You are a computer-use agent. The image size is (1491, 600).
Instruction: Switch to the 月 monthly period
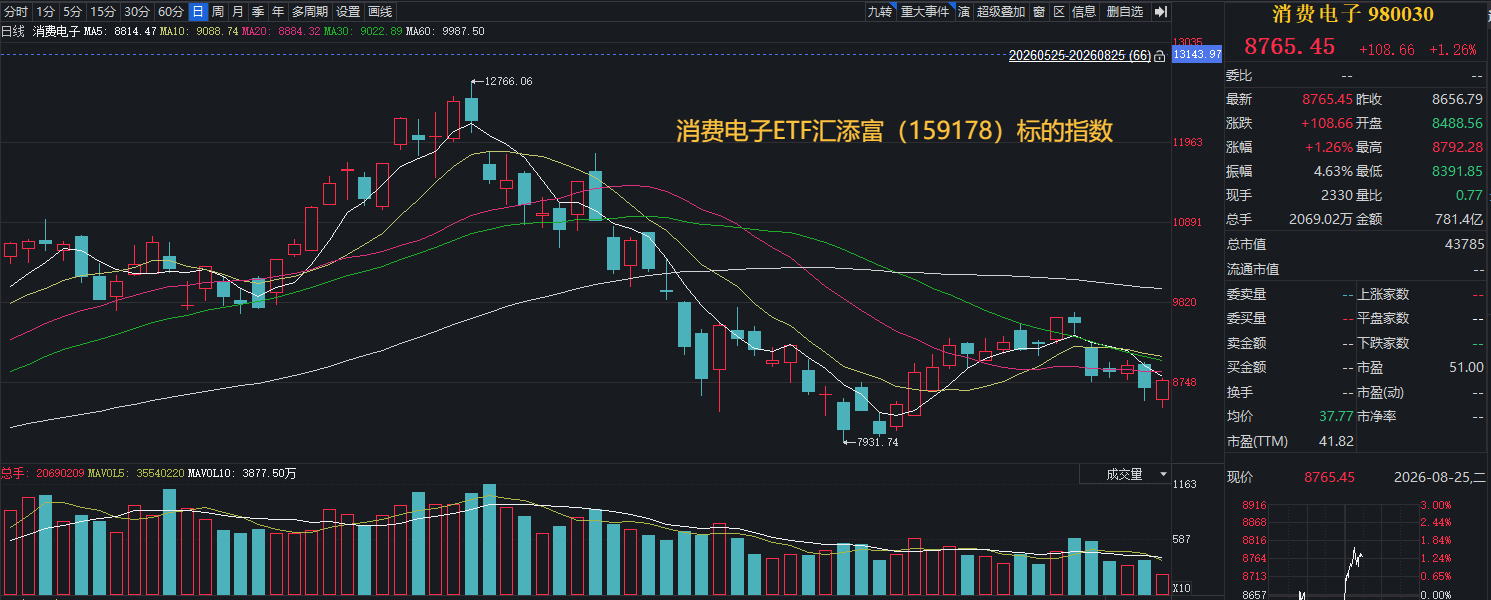pyautogui.click(x=237, y=12)
